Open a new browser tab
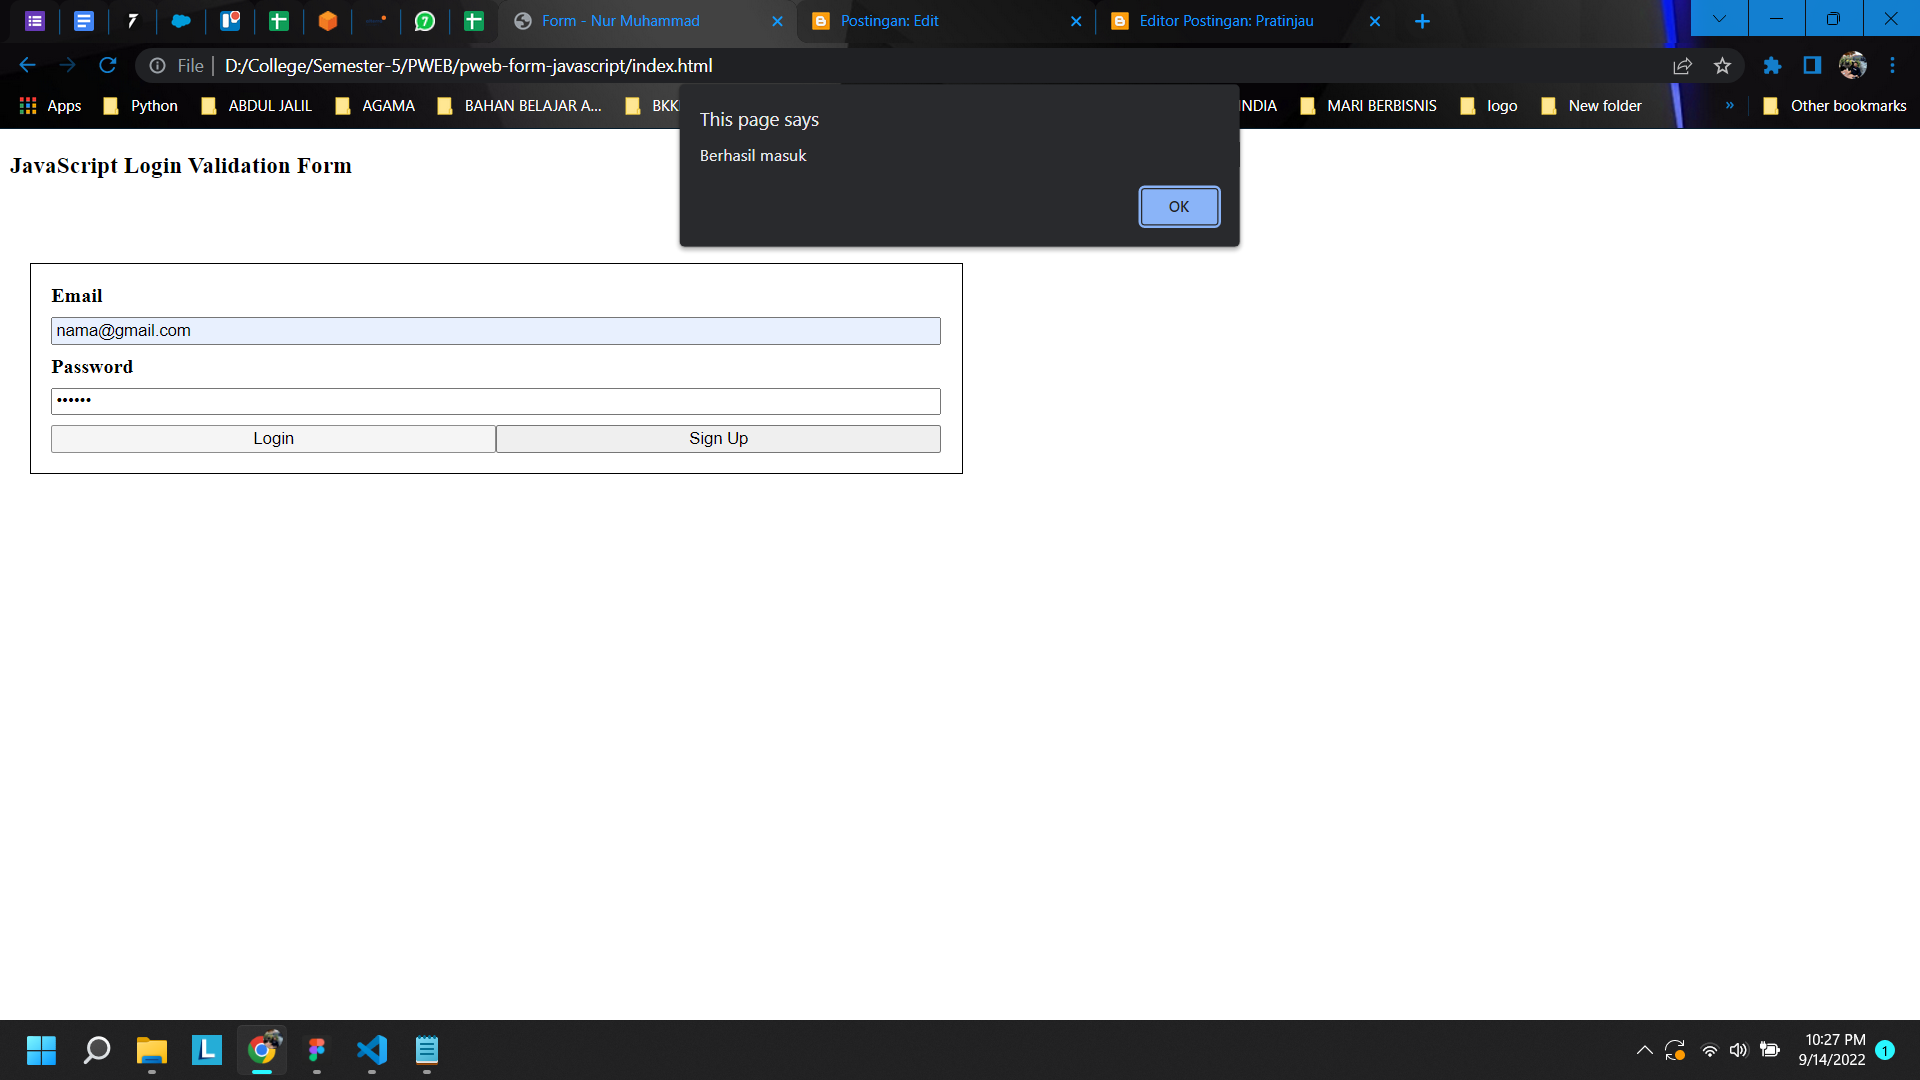The width and height of the screenshot is (1920, 1080). coord(1422,21)
